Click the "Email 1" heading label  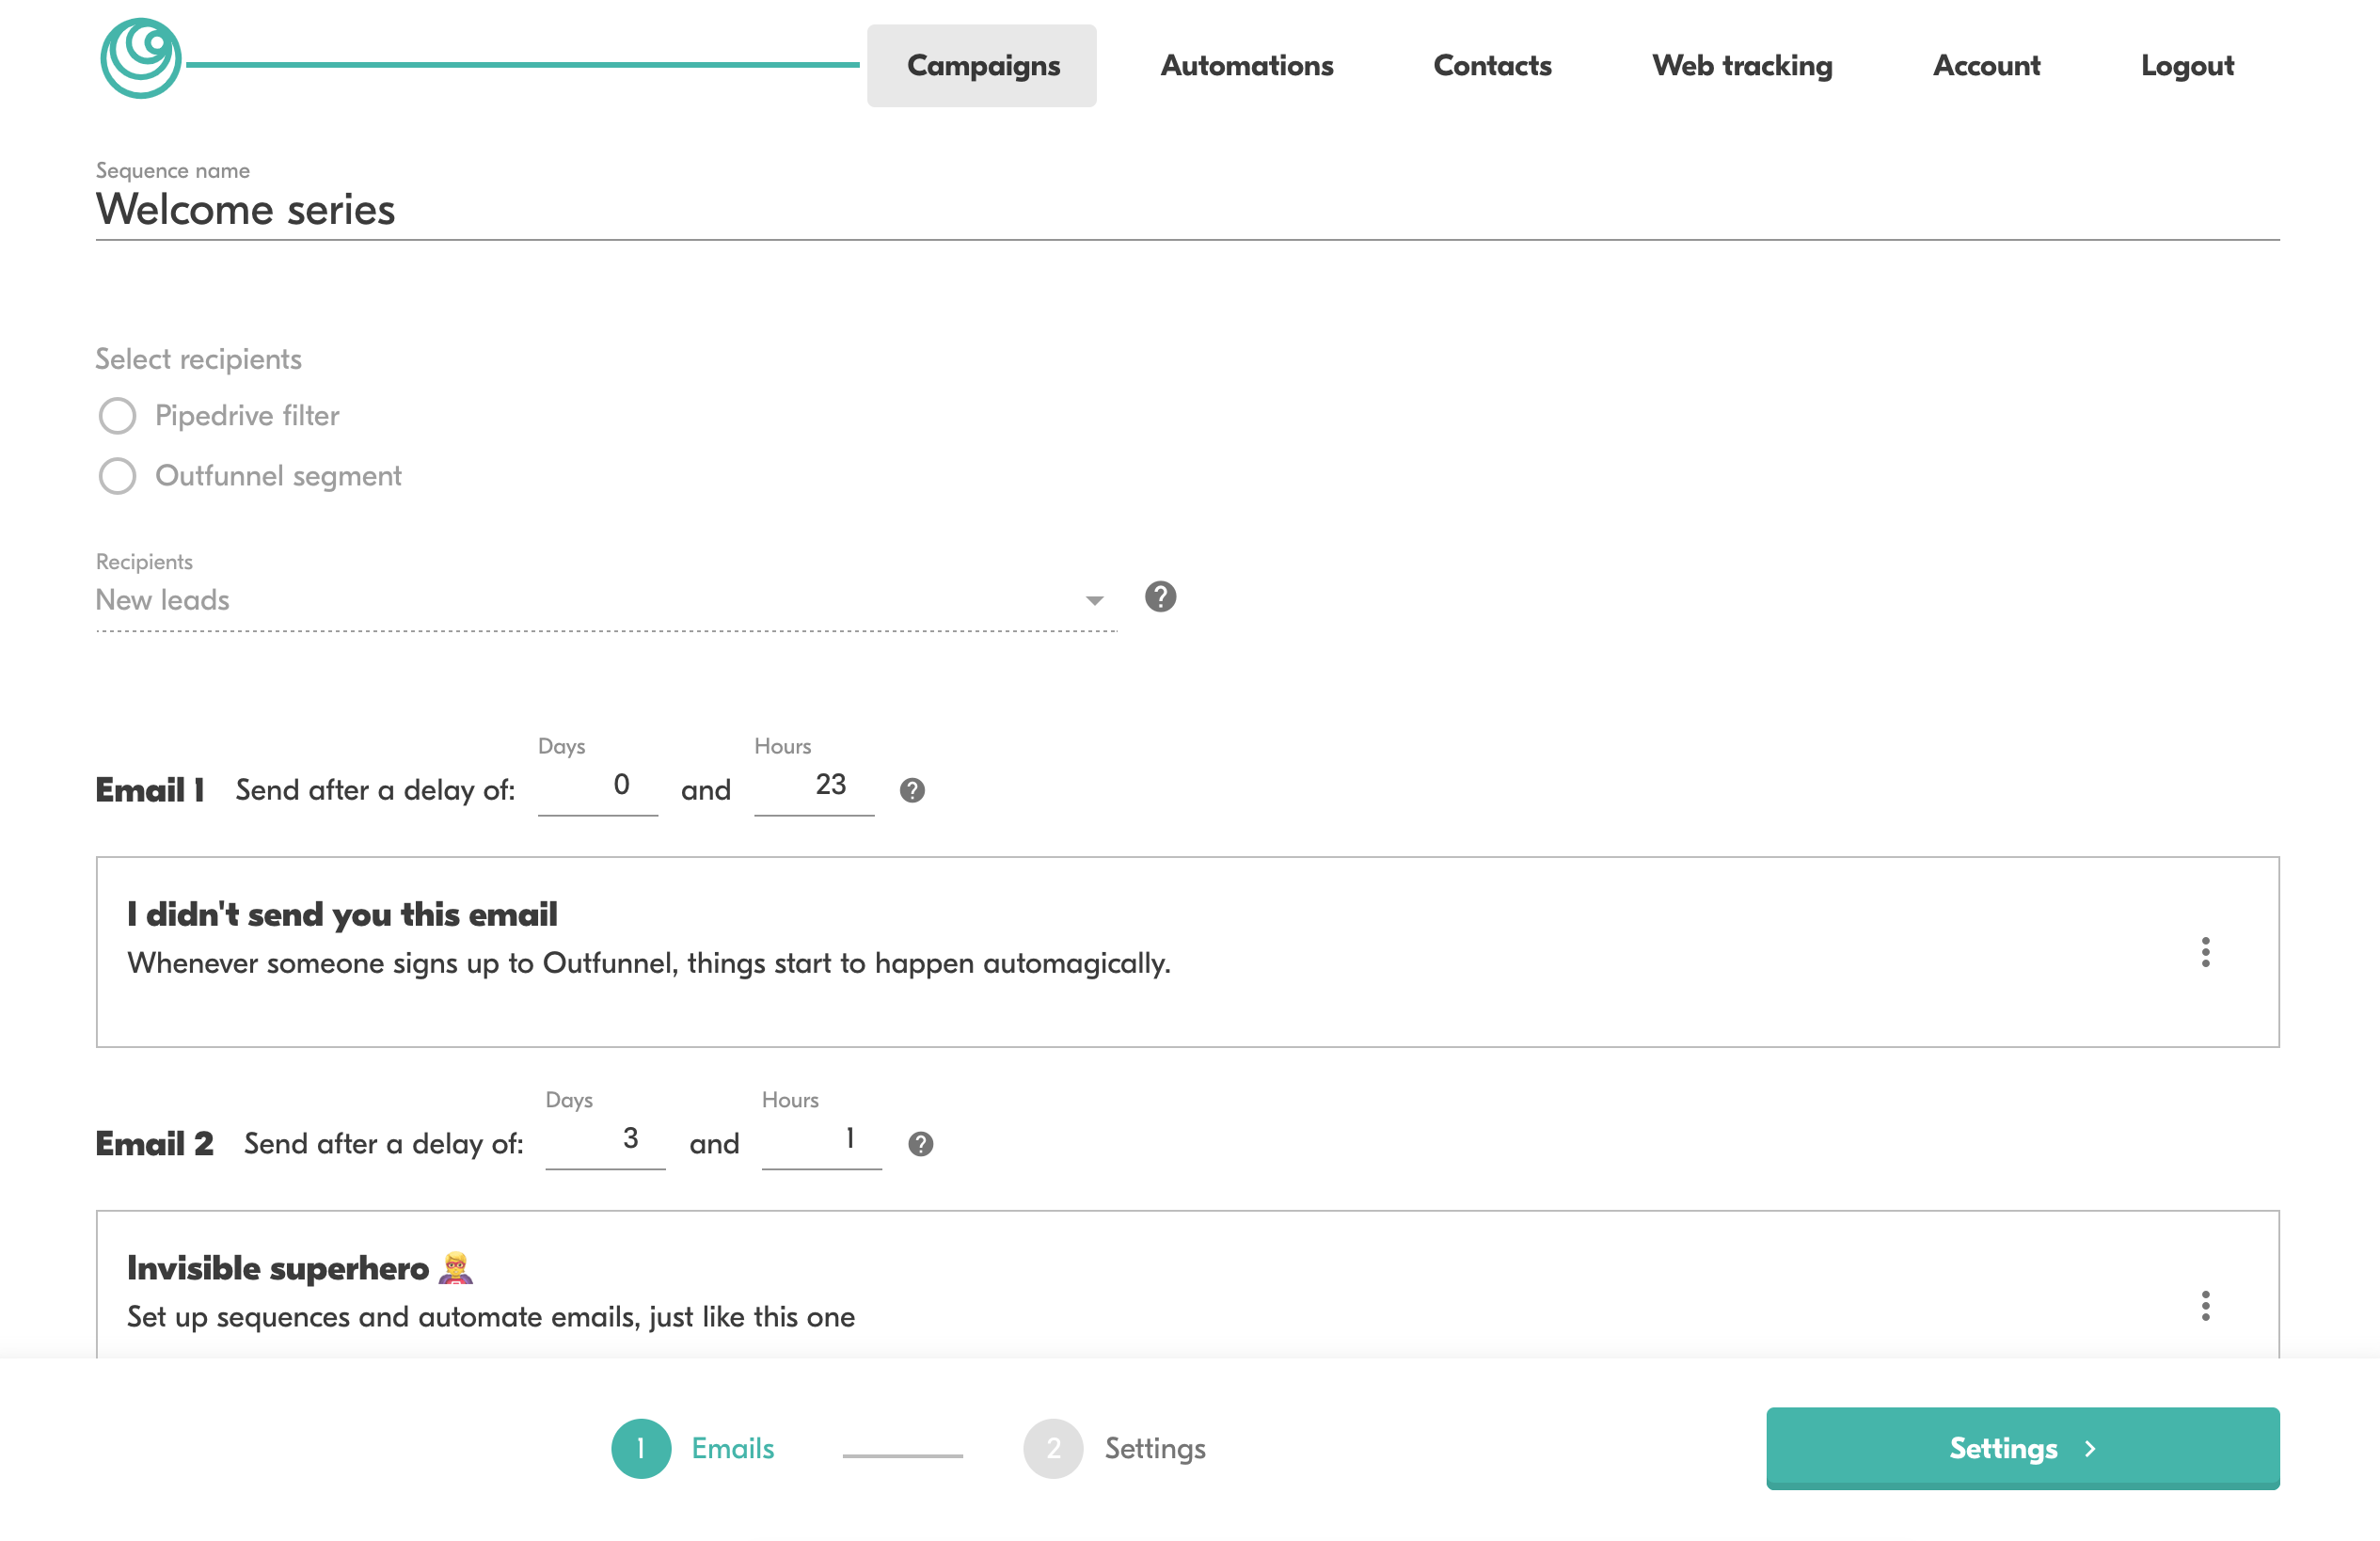150,790
